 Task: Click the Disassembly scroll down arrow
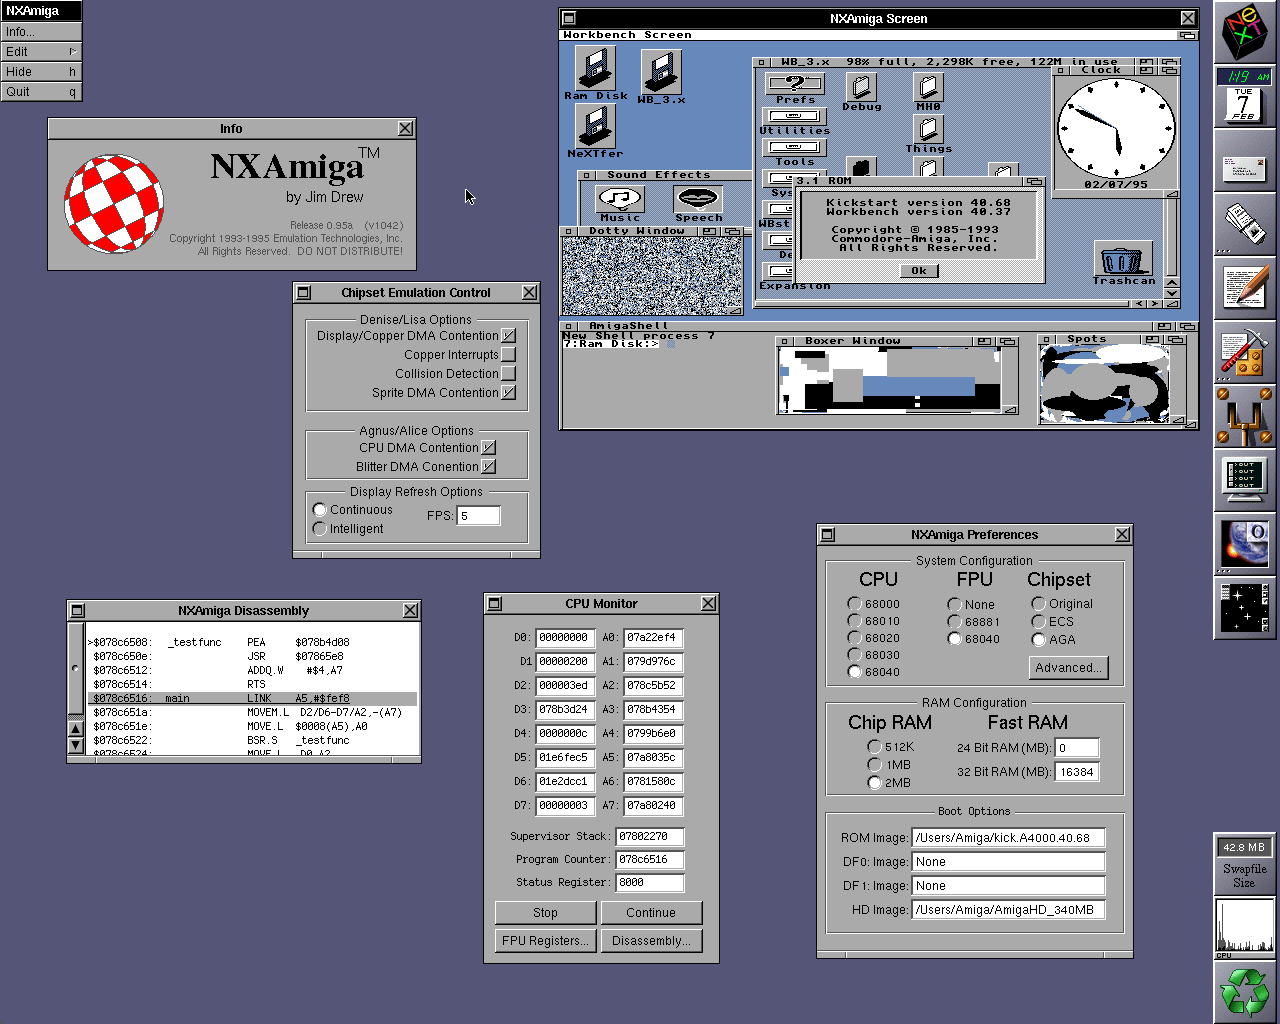[x=75, y=745]
